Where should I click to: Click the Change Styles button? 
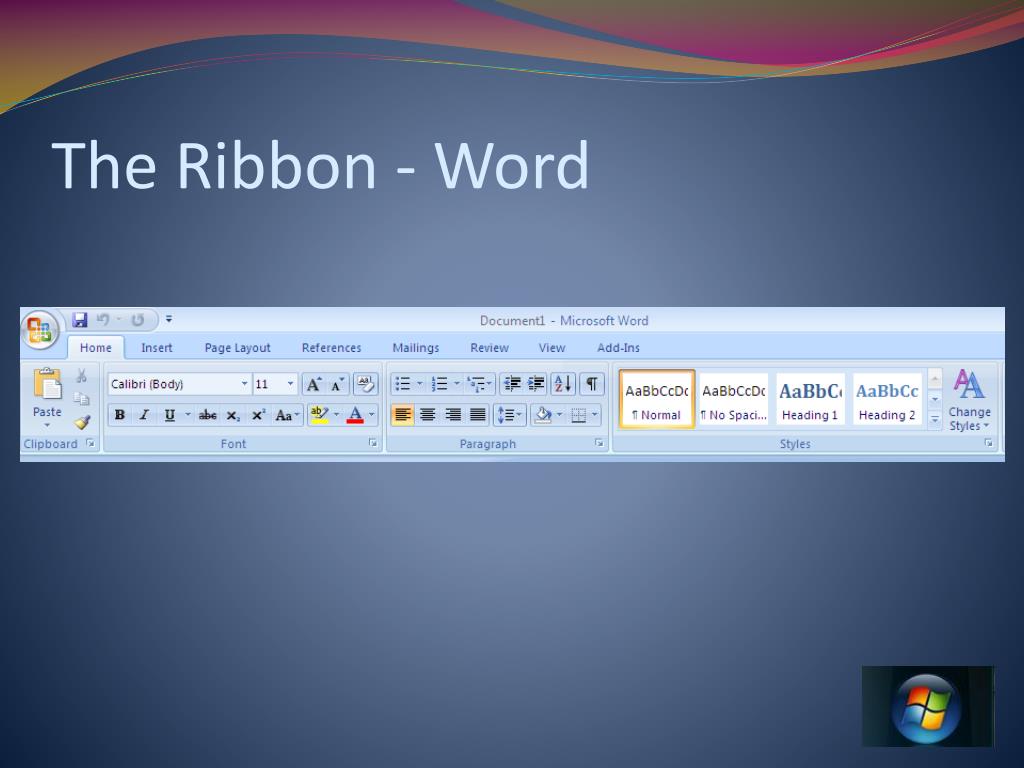click(970, 400)
